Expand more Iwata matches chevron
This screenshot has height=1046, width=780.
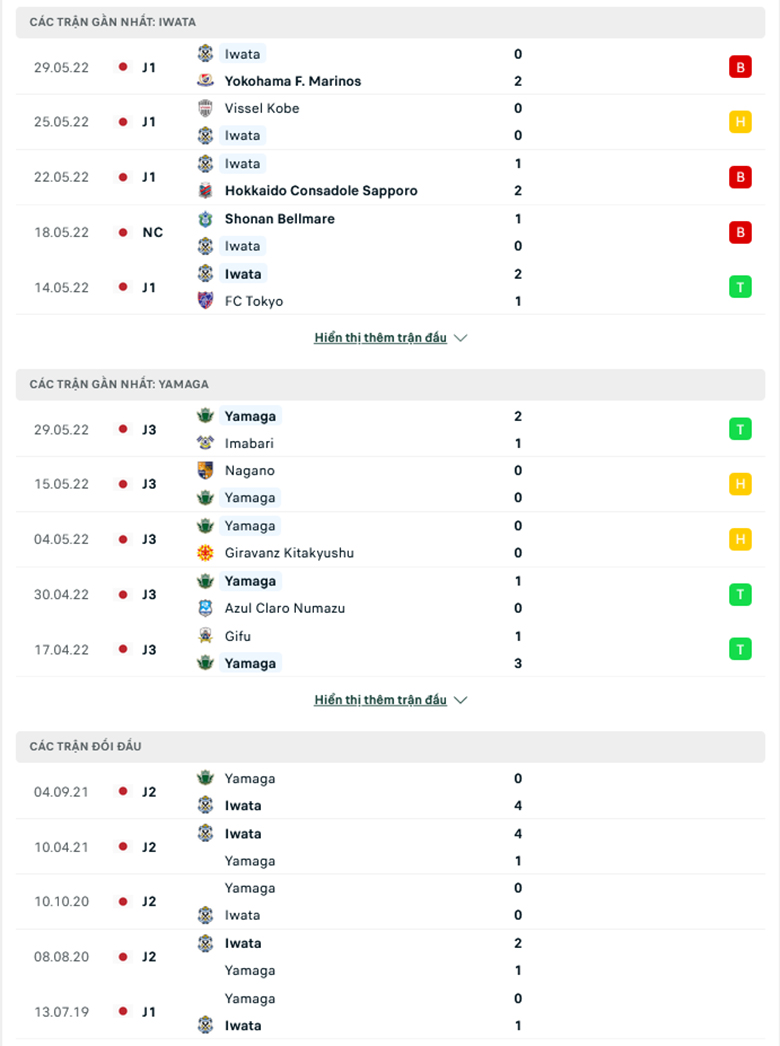460,338
